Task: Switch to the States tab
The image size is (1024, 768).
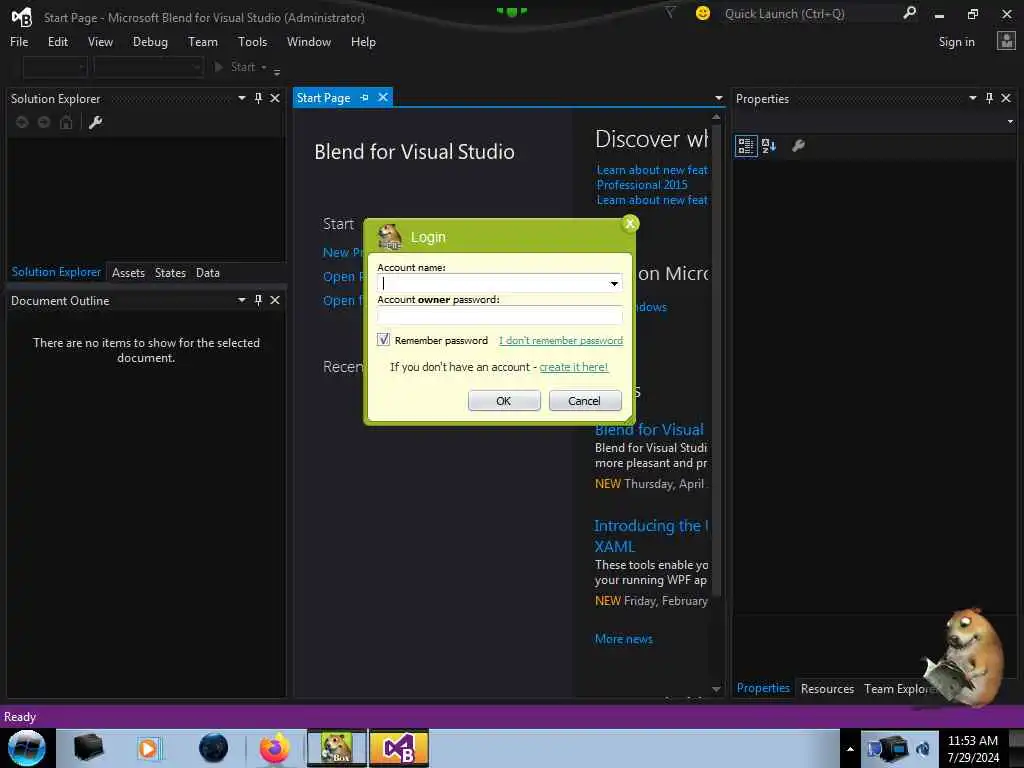Action: tap(170, 273)
